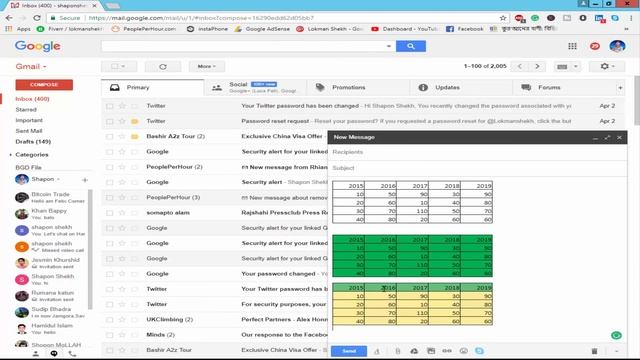Star the PeoplePerHour (2) email
Image resolution: width=640 pixels, height=360 pixels.
(122, 167)
